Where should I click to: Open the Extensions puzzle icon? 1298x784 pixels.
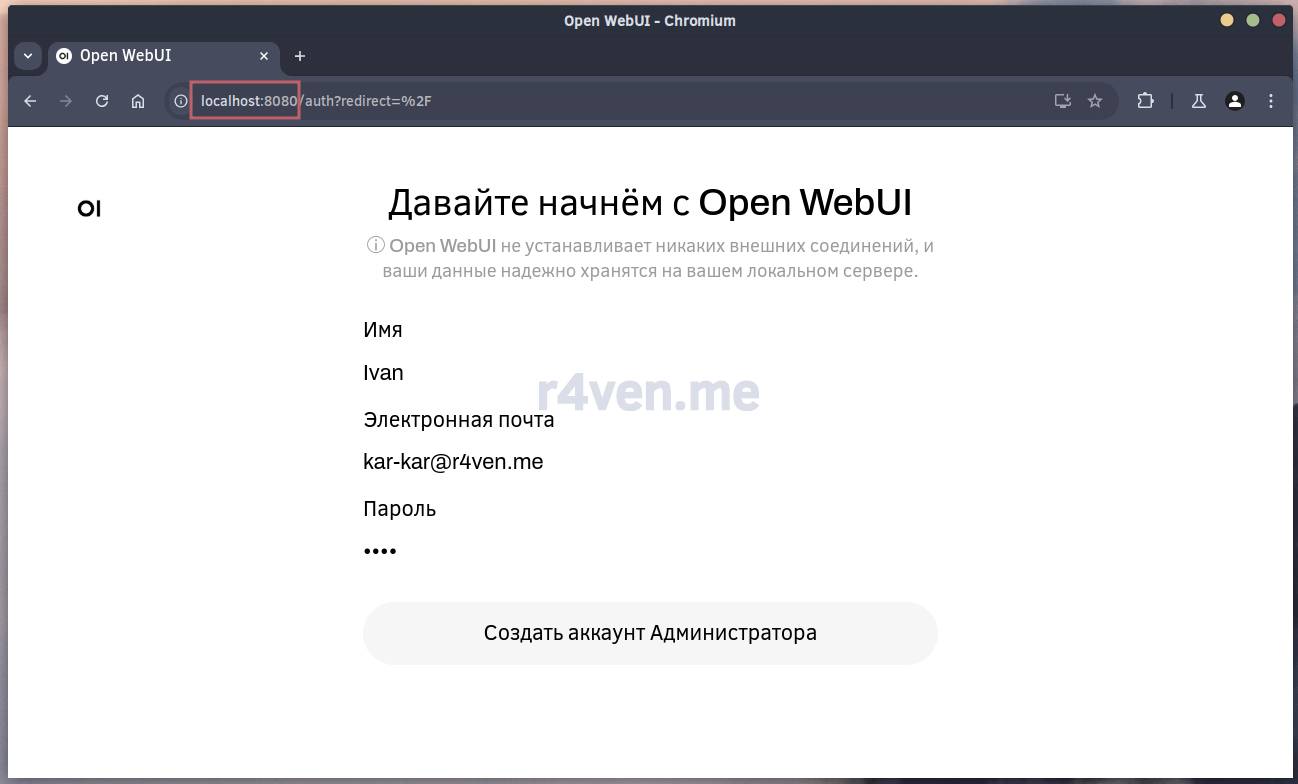tap(1145, 101)
